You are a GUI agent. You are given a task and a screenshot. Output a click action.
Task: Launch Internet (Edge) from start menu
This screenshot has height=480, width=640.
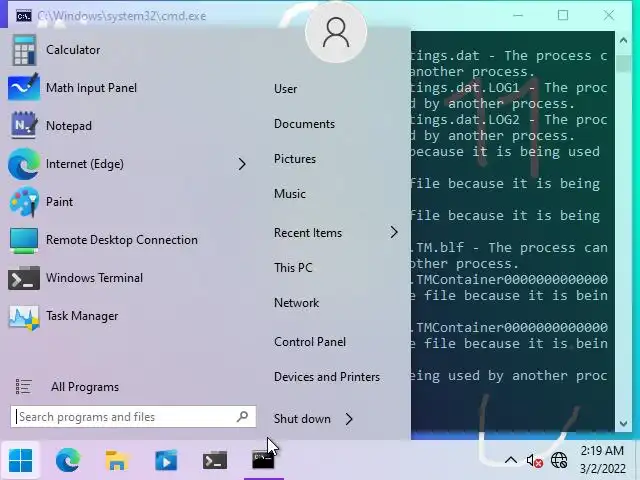pos(84,164)
